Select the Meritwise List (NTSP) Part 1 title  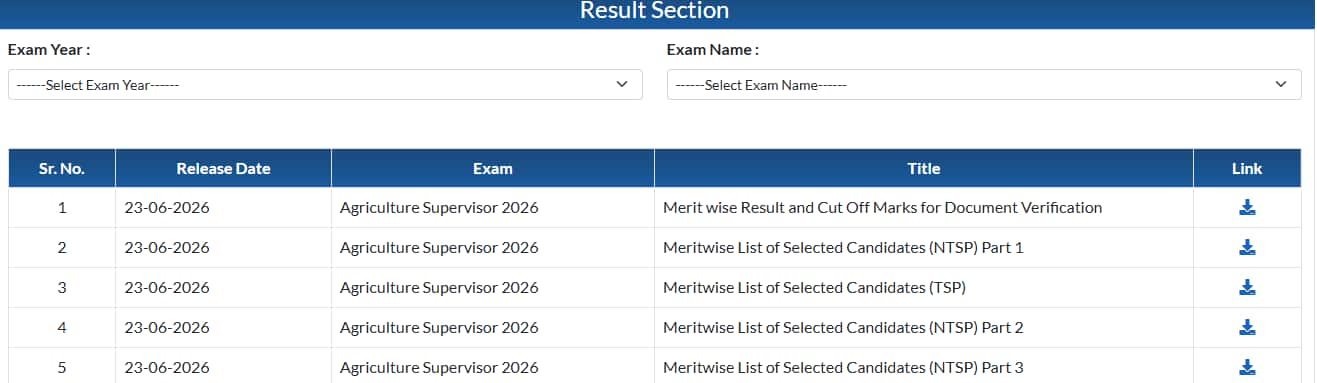(x=843, y=248)
